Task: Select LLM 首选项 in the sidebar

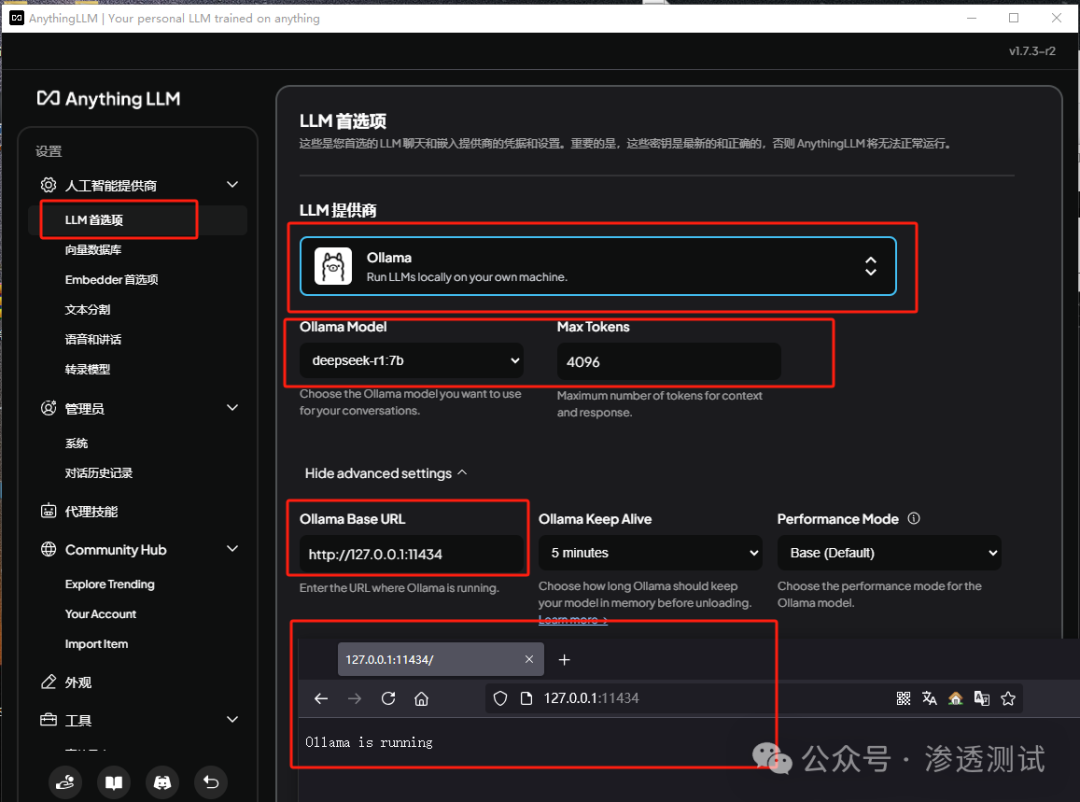Action: point(138,220)
